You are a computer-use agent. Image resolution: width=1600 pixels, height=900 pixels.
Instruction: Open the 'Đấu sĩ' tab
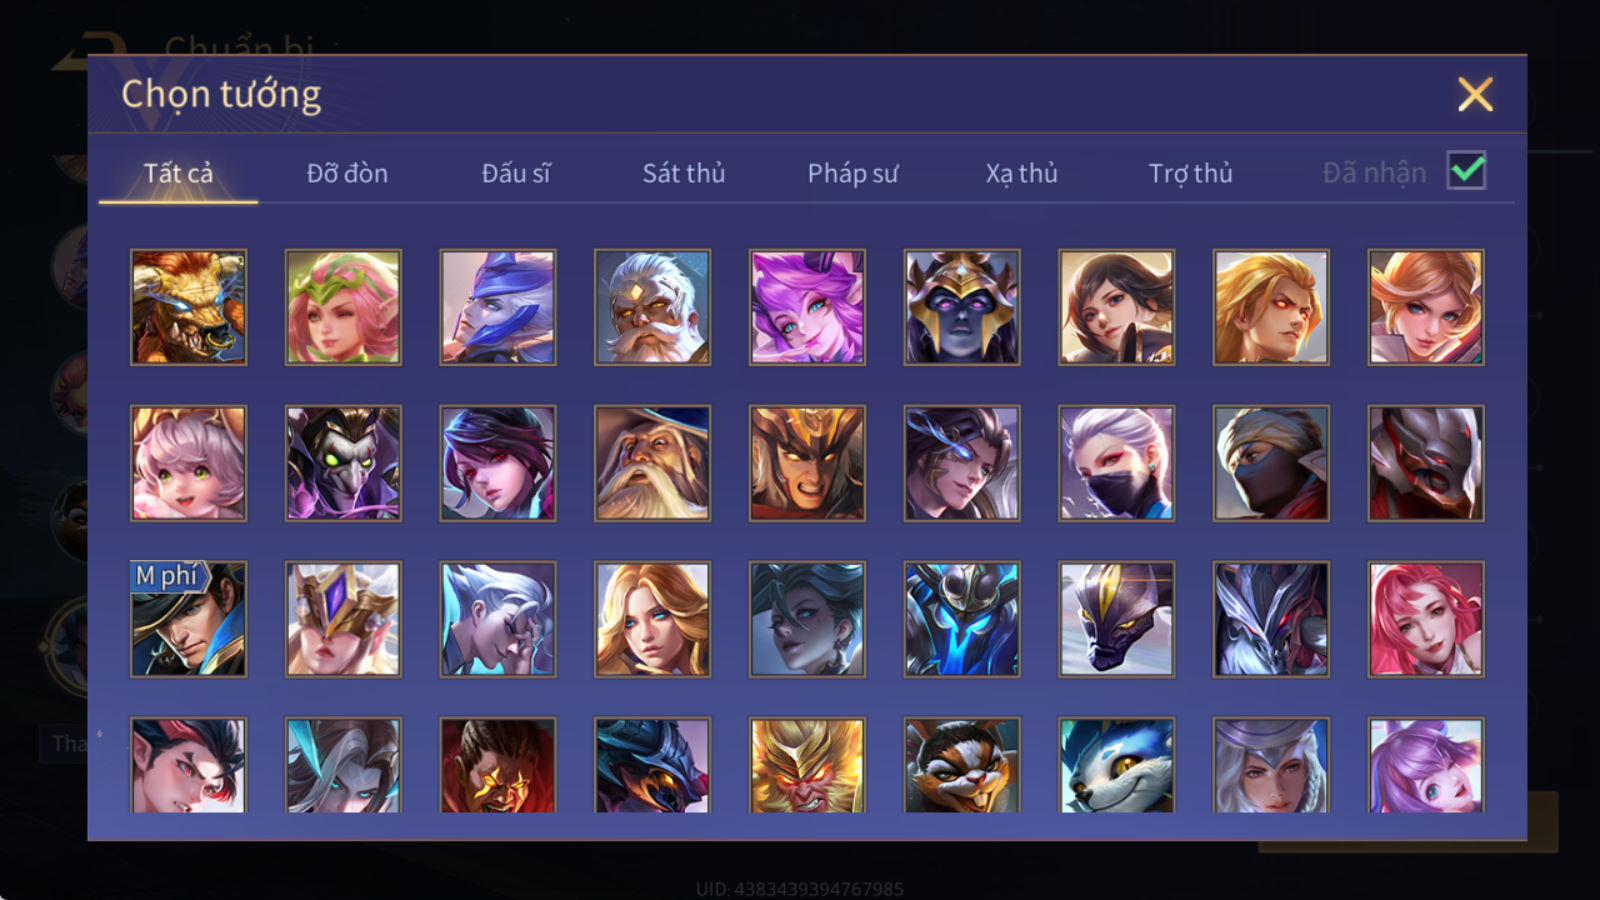coord(516,173)
